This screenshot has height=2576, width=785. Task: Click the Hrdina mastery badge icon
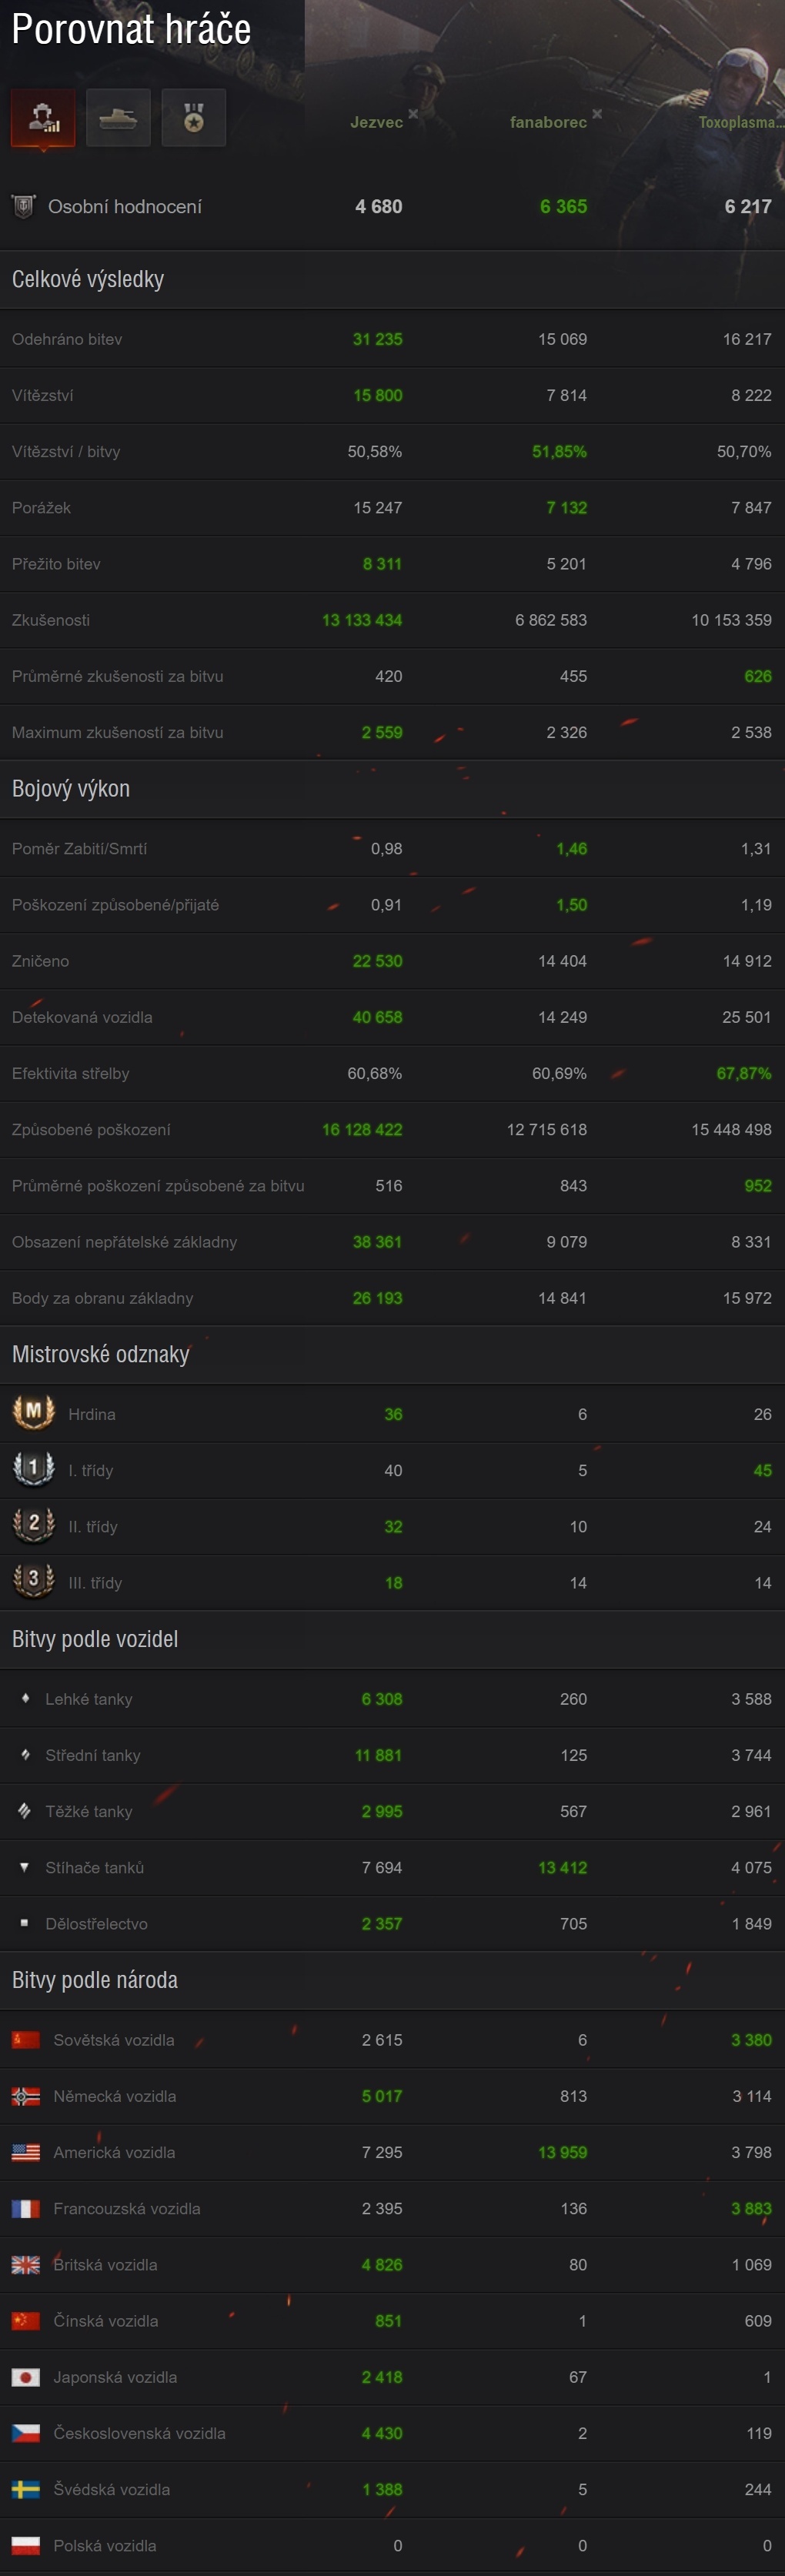coord(33,1412)
